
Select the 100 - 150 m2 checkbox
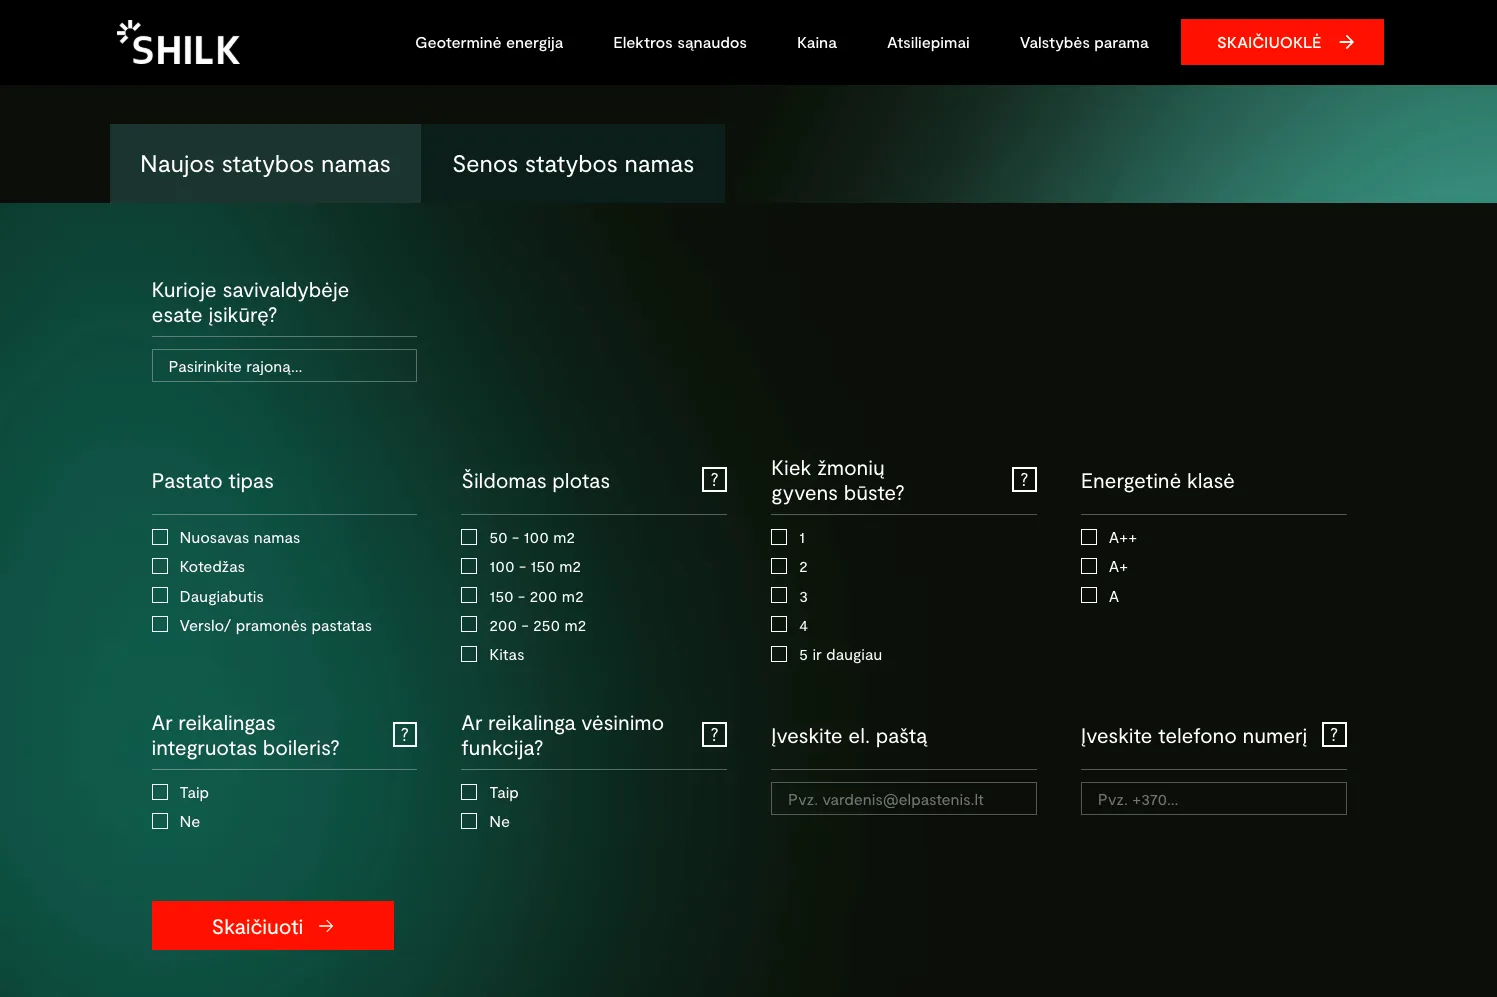469,567
